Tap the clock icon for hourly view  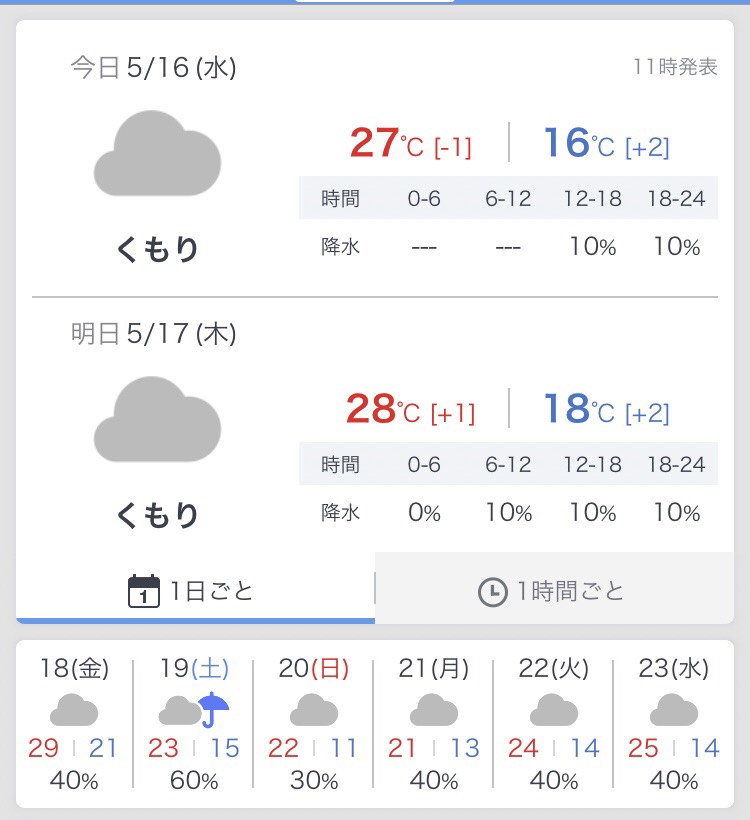pos(492,592)
